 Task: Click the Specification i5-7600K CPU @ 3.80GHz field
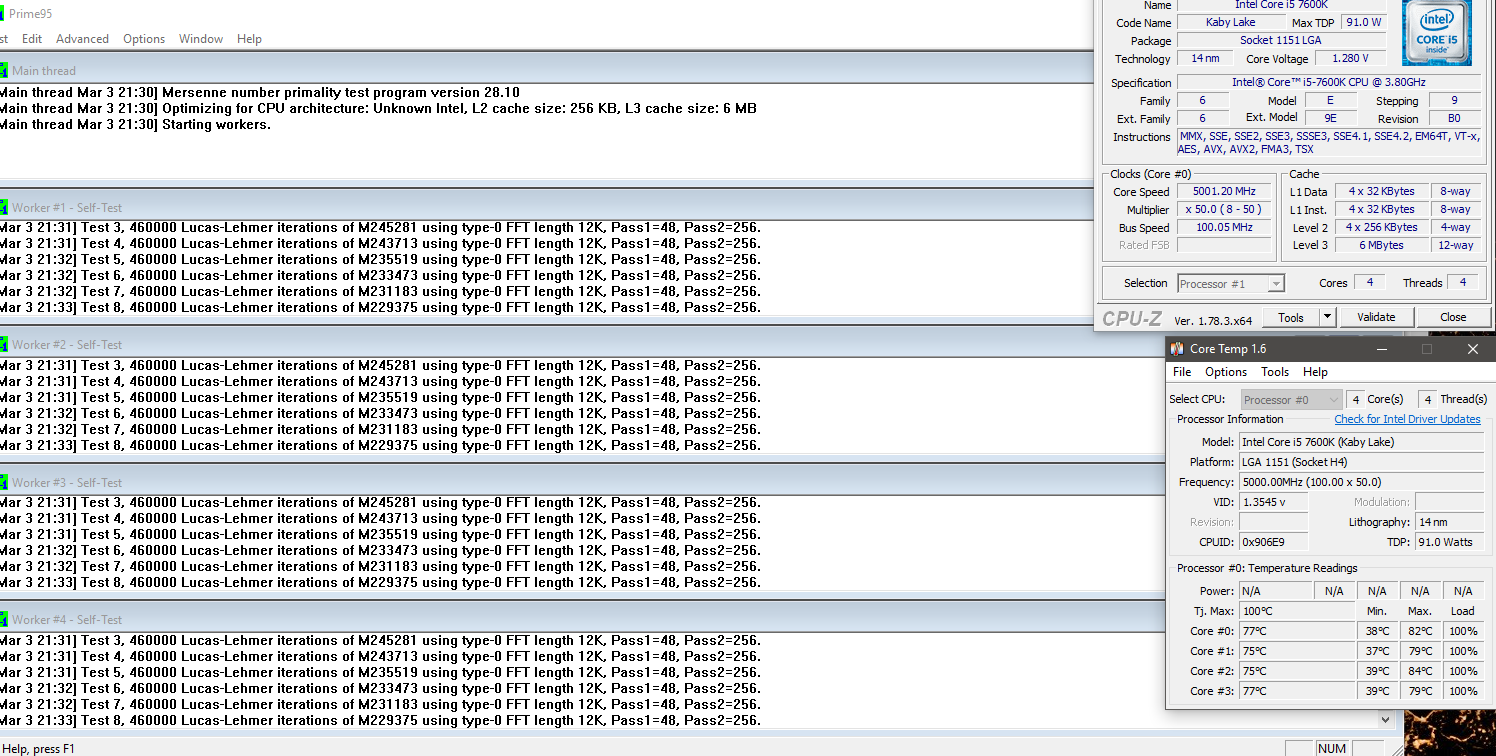point(1328,83)
